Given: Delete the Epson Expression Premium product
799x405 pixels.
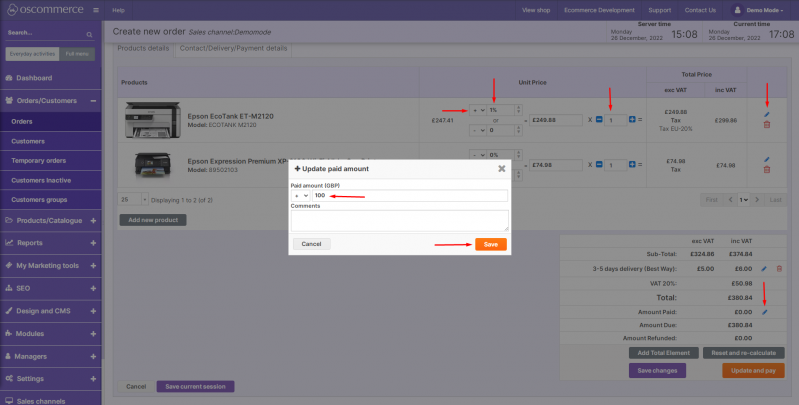Looking at the screenshot, I should [767, 170].
